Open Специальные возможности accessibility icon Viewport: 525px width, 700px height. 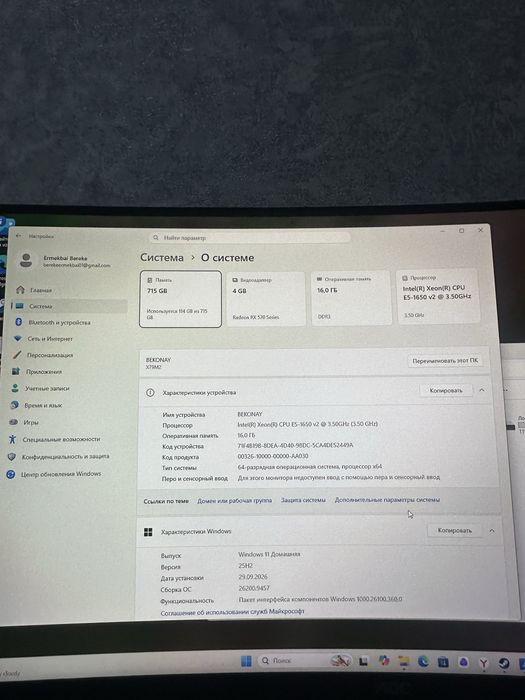pos(12,439)
